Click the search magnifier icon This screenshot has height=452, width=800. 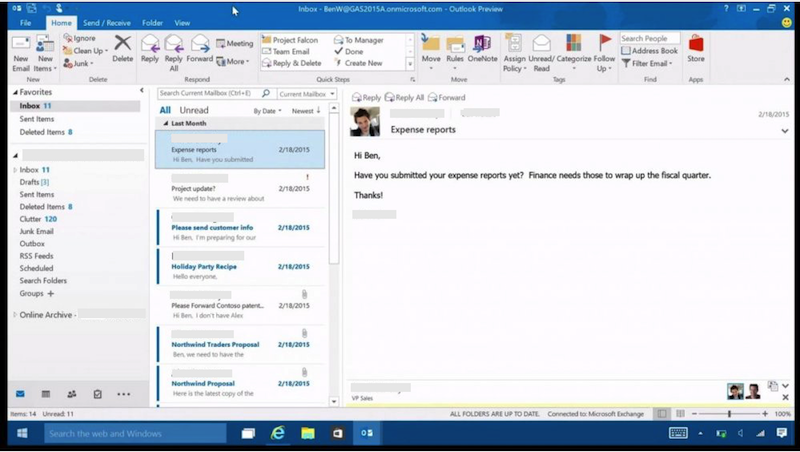tap(266, 93)
